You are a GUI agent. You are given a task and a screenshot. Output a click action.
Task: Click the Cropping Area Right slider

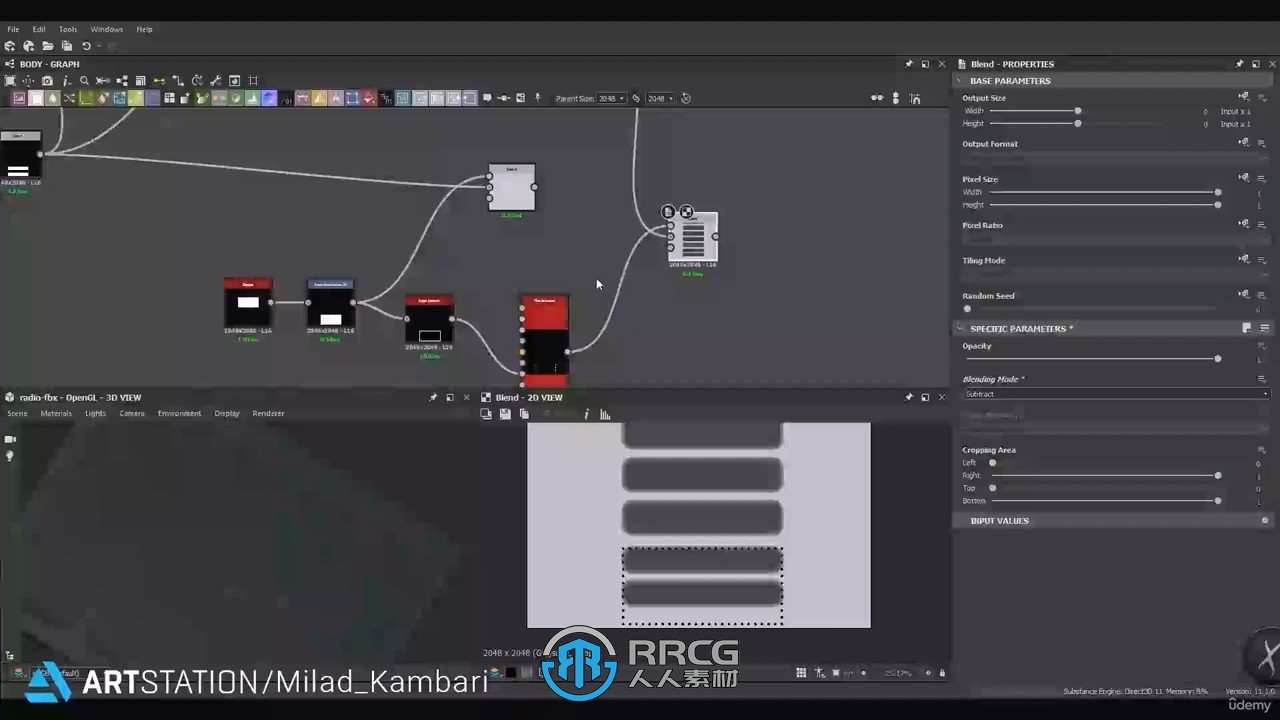pyautogui.click(x=1105, y=475)
